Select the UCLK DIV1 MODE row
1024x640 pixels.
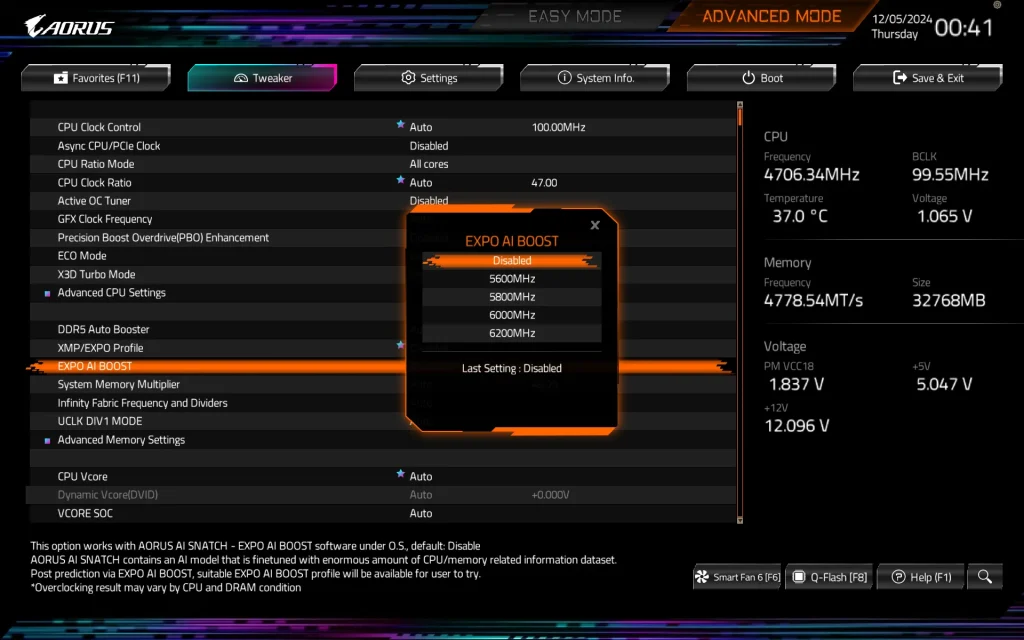point(383,421)
